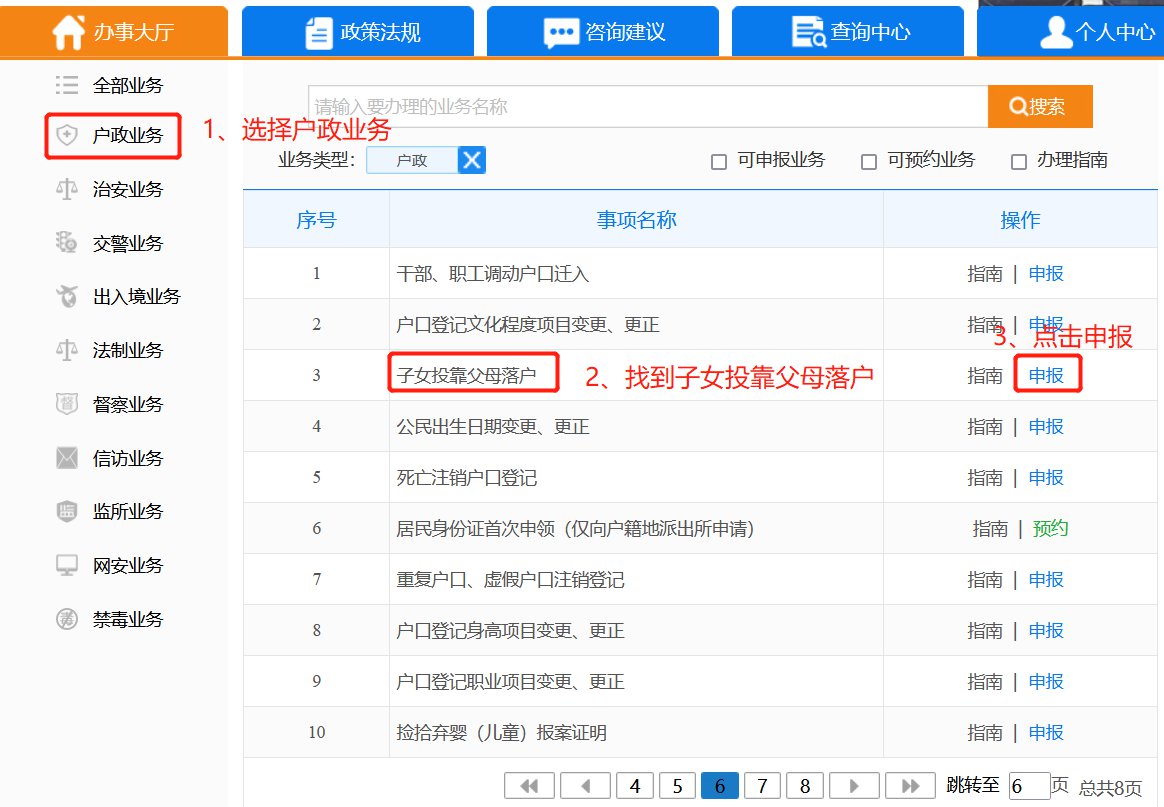
Task: Open the 查询中心 tab
Action: [x=850, y=32]
